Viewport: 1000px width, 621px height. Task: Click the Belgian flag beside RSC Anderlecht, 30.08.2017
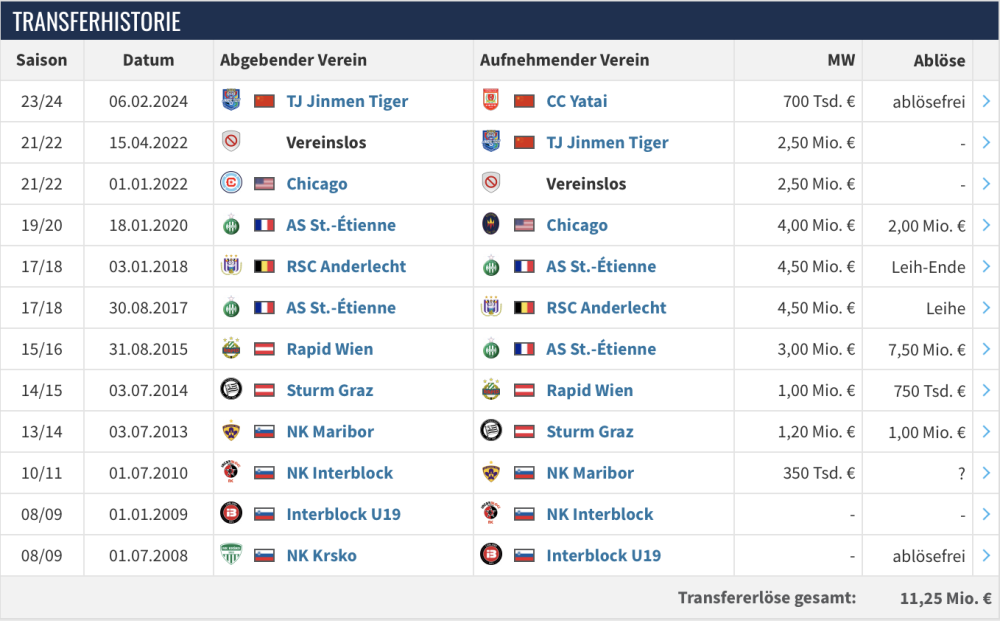pyautogui.click(x=524, y=308)
